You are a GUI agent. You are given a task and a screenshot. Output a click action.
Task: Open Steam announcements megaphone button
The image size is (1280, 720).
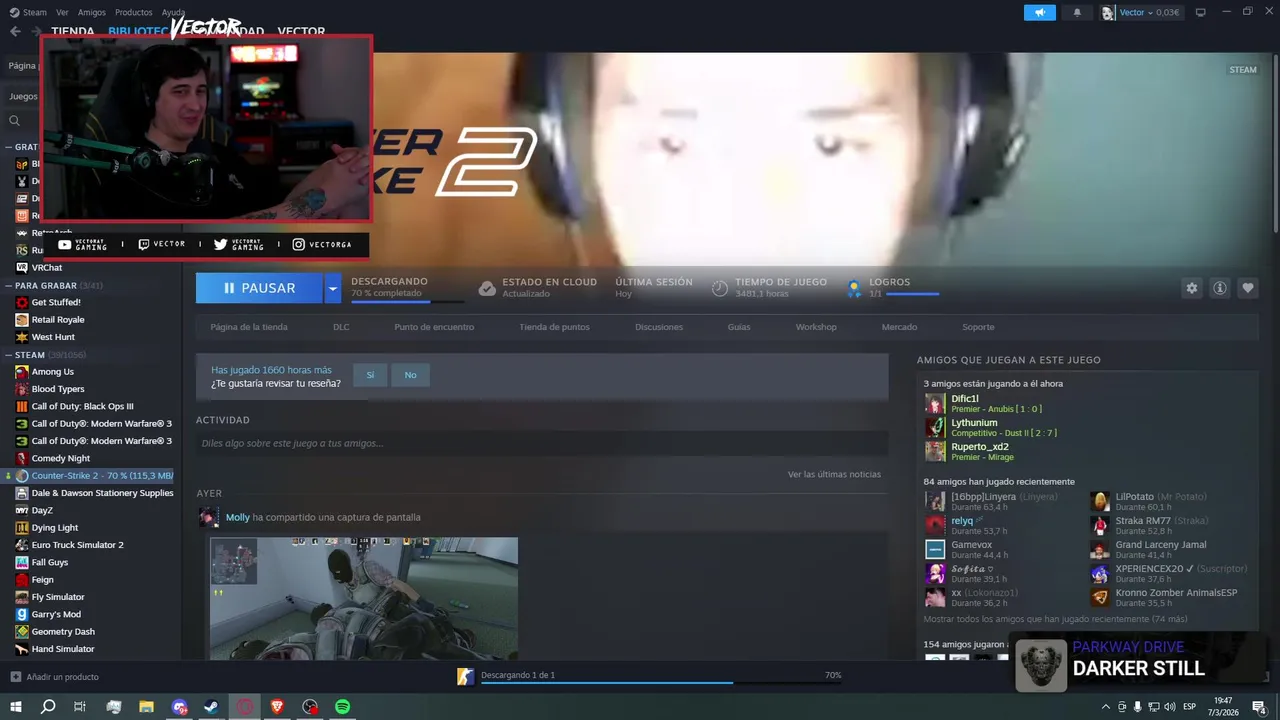(1039, 12)
